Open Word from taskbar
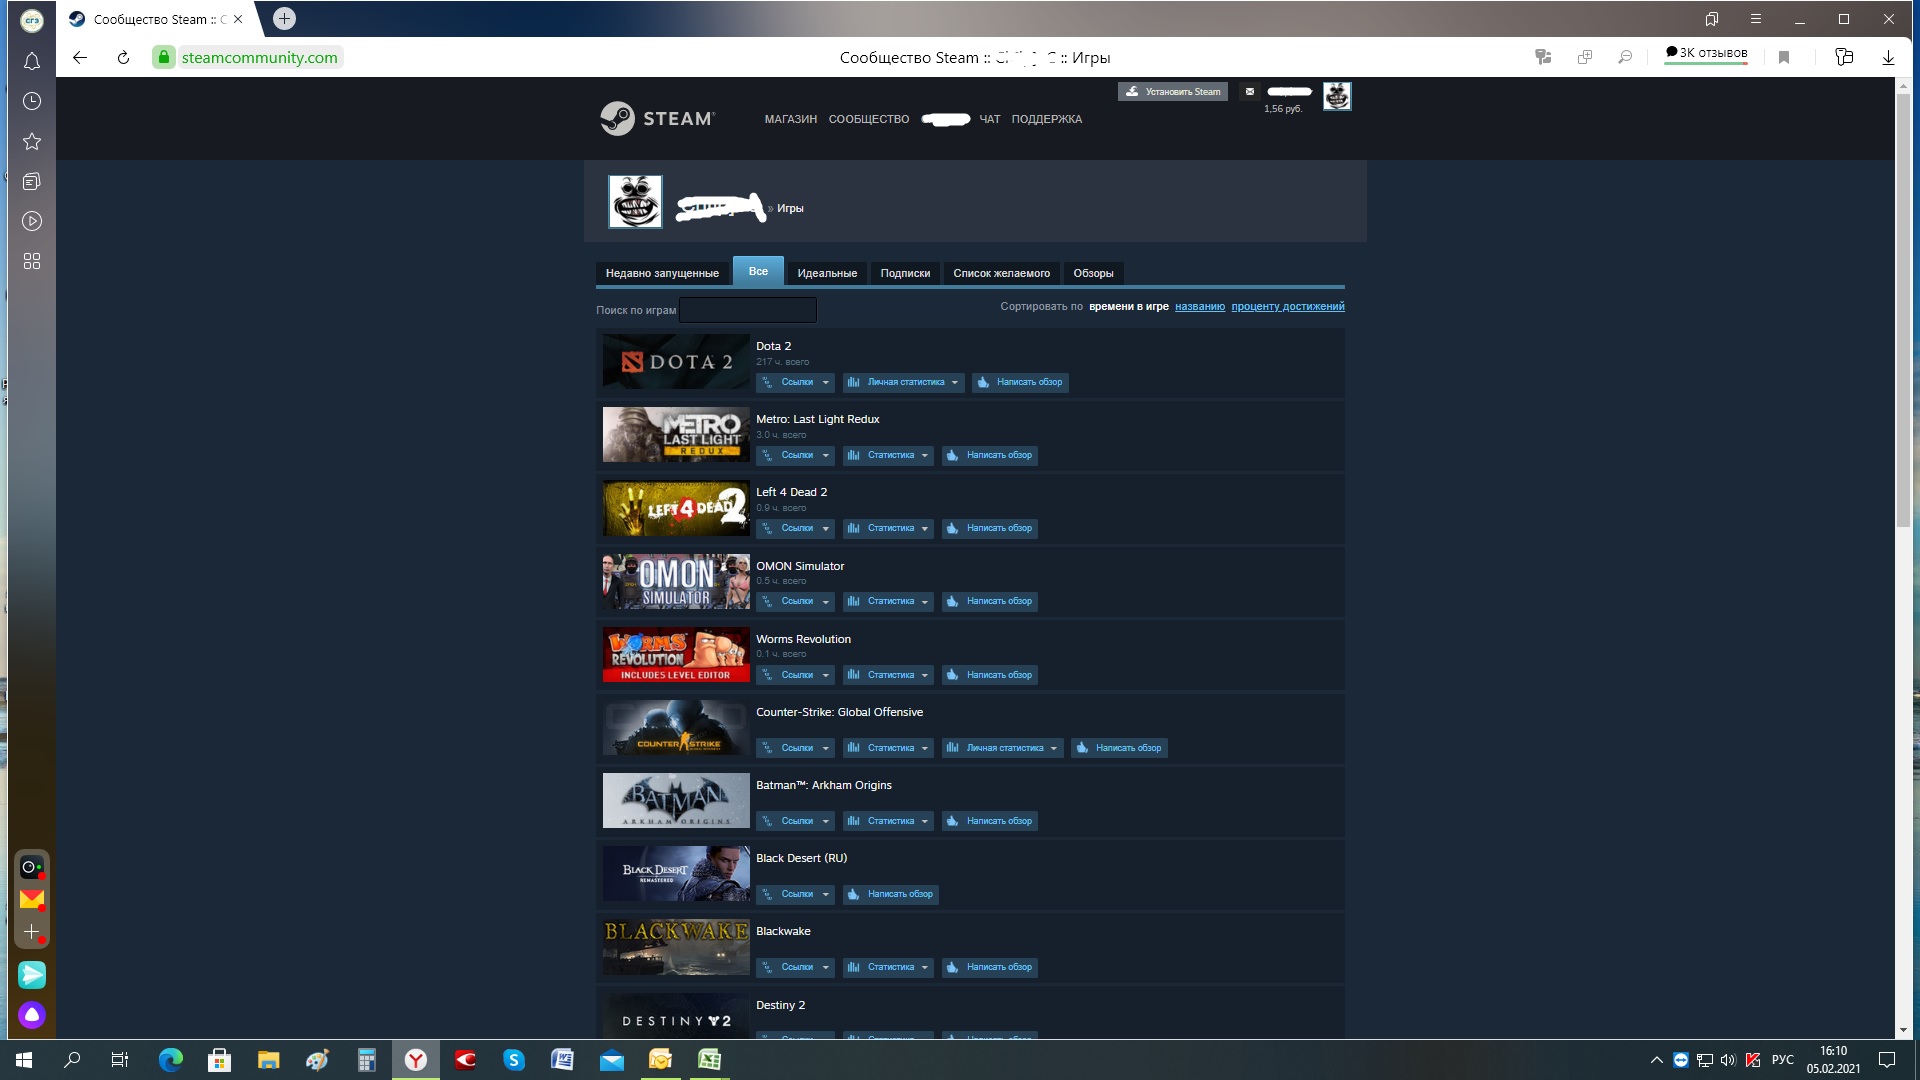Image resolution: width=1920 pixels, height=1080 pixels. point(562,1060)
